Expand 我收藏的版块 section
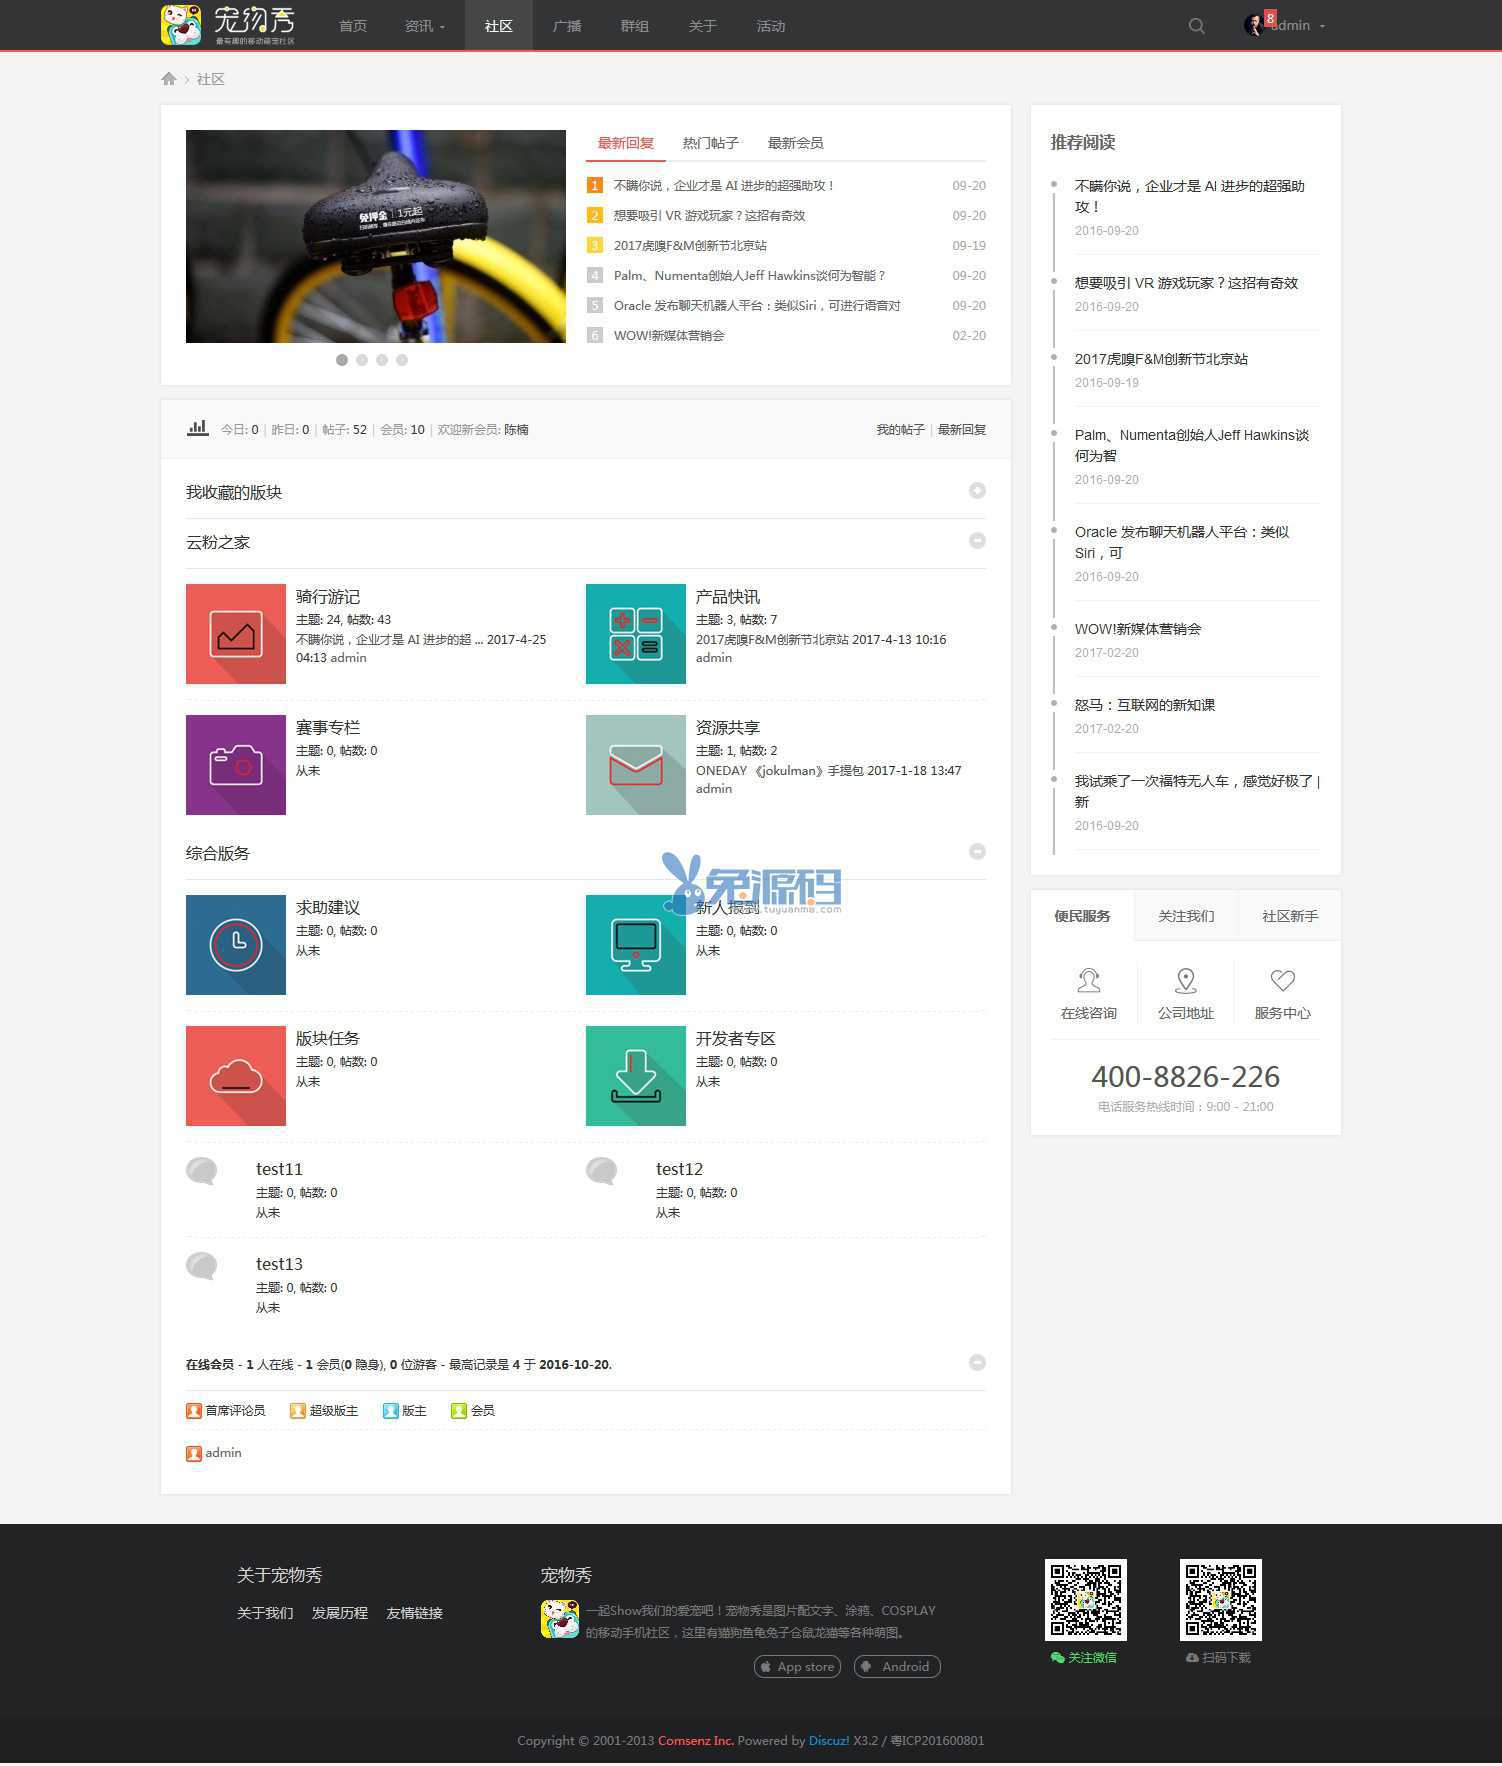The image size is (1502, 1766). click(x=977, y=490)
